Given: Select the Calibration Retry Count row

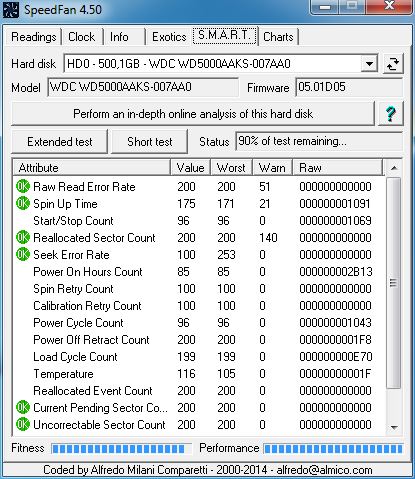Looking at the screenshot, I should coord(199,305).
